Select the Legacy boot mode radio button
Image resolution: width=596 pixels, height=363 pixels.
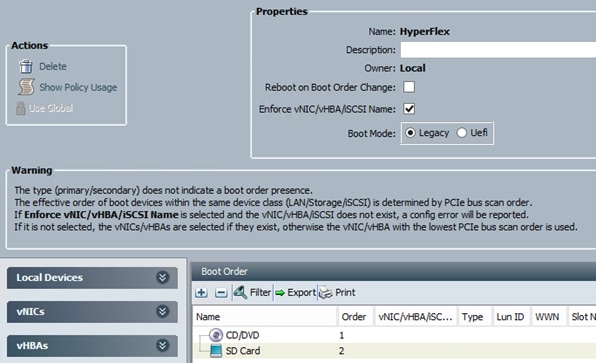pyautogui.click(x=410, y=133)
